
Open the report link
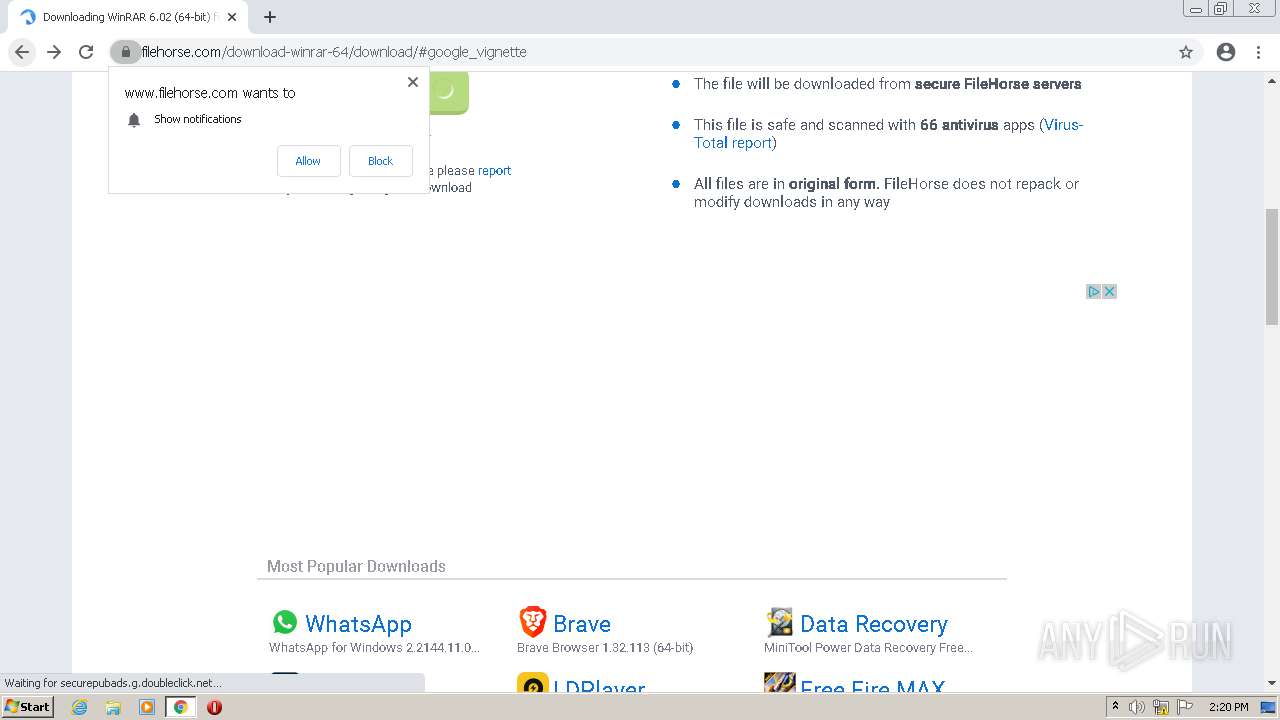494,171
